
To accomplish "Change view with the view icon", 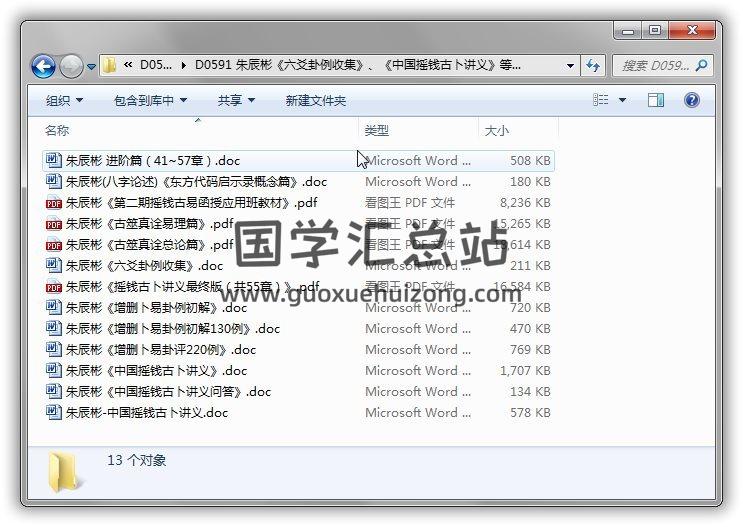I will [600, 100].
